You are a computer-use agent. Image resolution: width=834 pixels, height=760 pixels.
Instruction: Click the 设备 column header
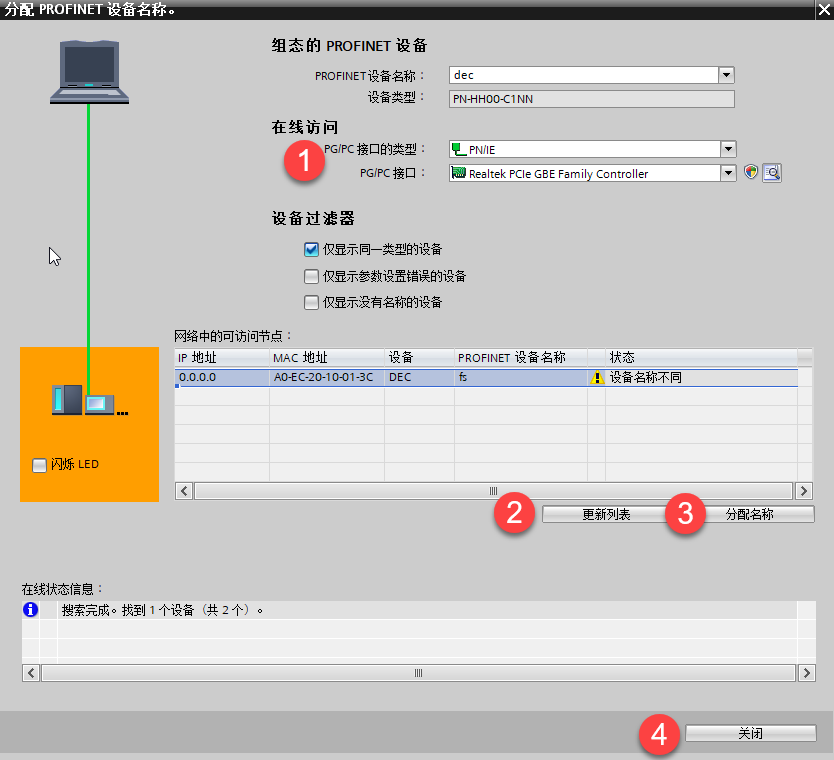coord(419,357)
